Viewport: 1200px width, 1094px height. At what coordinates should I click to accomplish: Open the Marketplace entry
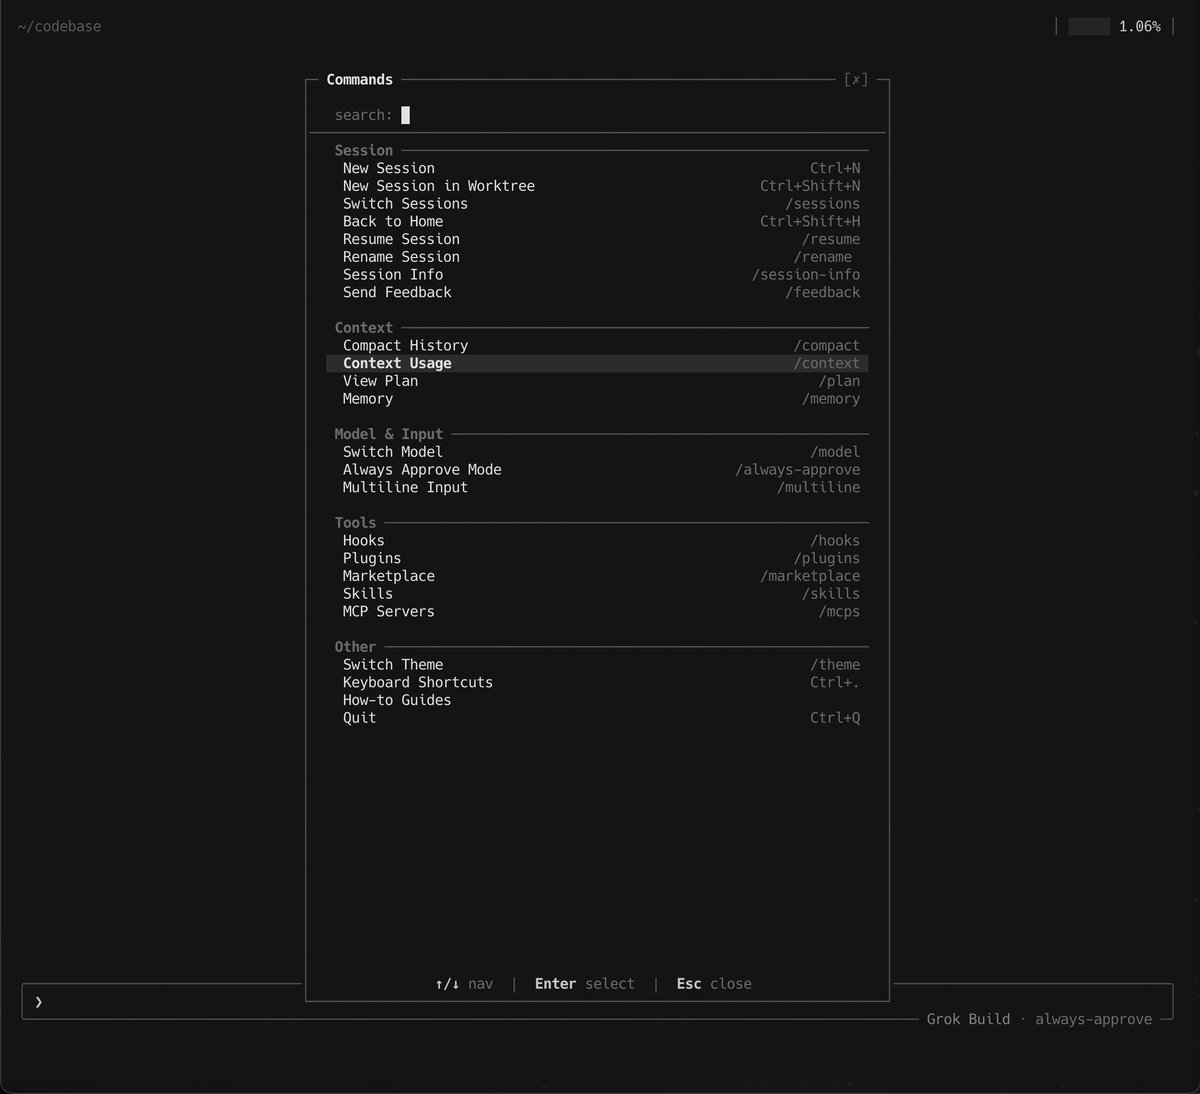[x=597, y=576]
